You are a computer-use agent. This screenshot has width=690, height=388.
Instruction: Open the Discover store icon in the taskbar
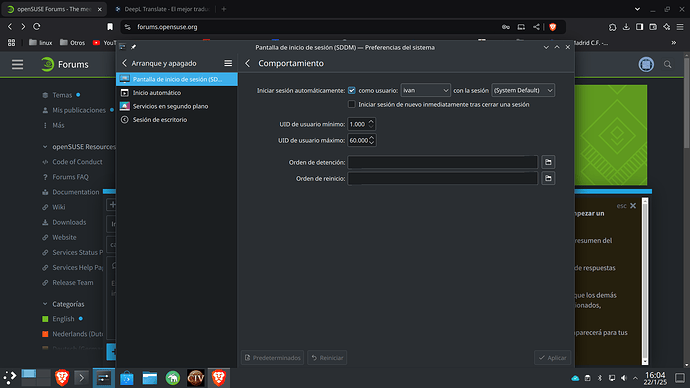tap(127, 378)
